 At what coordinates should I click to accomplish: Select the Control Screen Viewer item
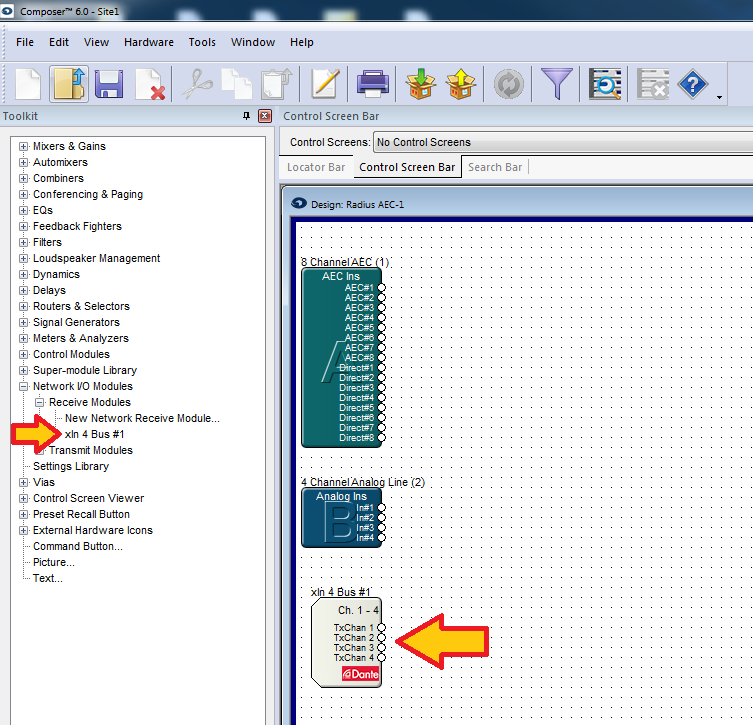tap(88, 498)
